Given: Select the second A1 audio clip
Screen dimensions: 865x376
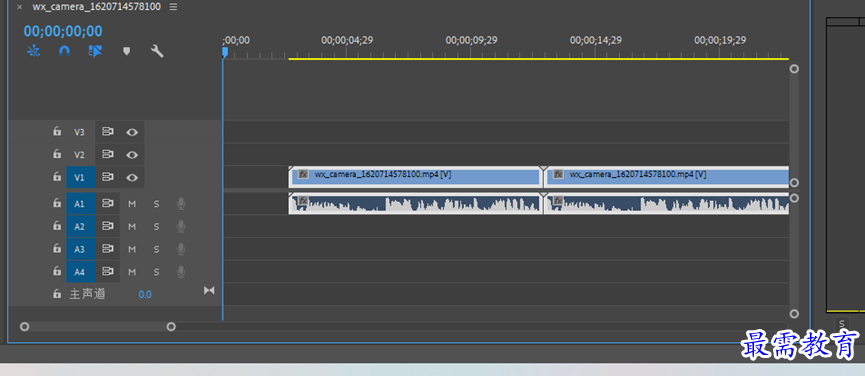Looking at the screenshot, I should tap(666, 203).
